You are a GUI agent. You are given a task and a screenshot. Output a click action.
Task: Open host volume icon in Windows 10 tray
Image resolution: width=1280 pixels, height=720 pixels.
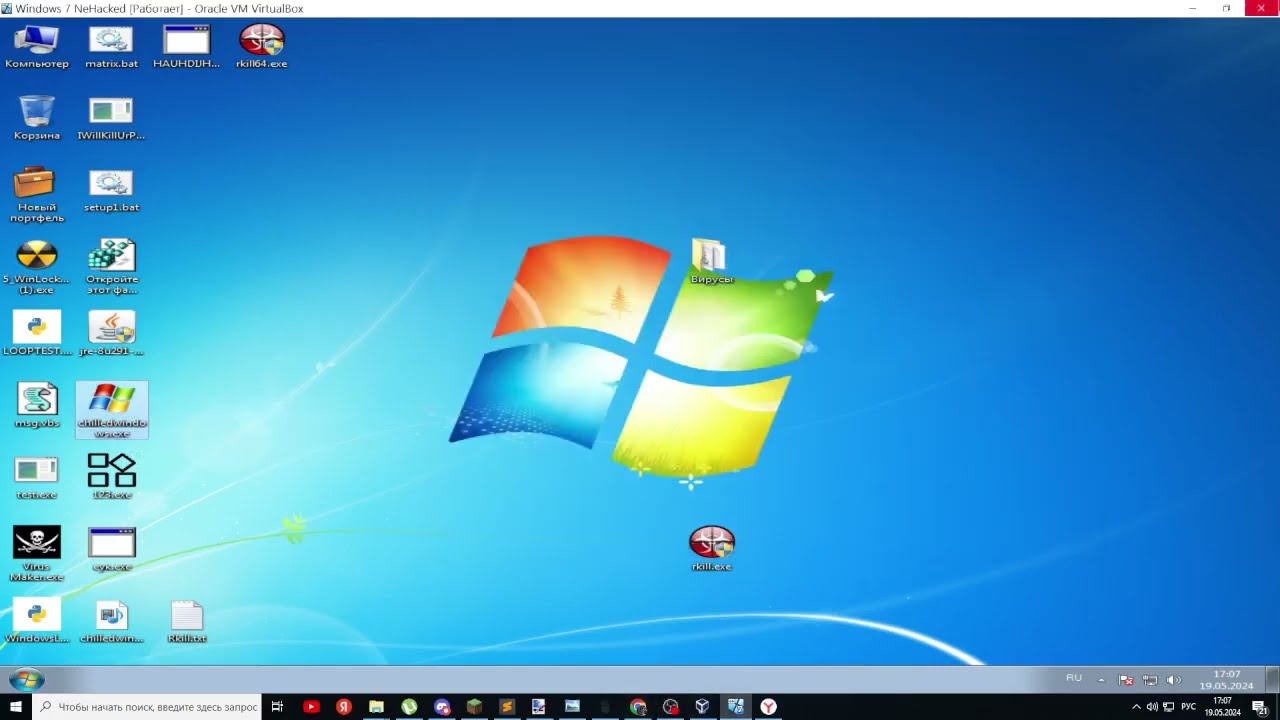point(1152,707)
